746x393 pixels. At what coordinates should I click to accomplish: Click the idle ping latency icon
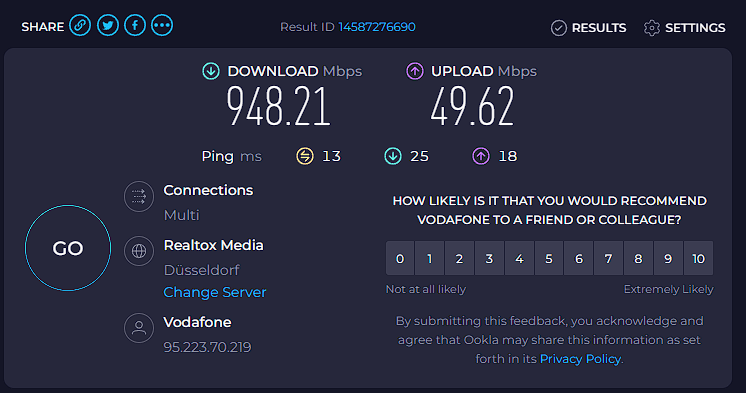click(x=305, y=156)
